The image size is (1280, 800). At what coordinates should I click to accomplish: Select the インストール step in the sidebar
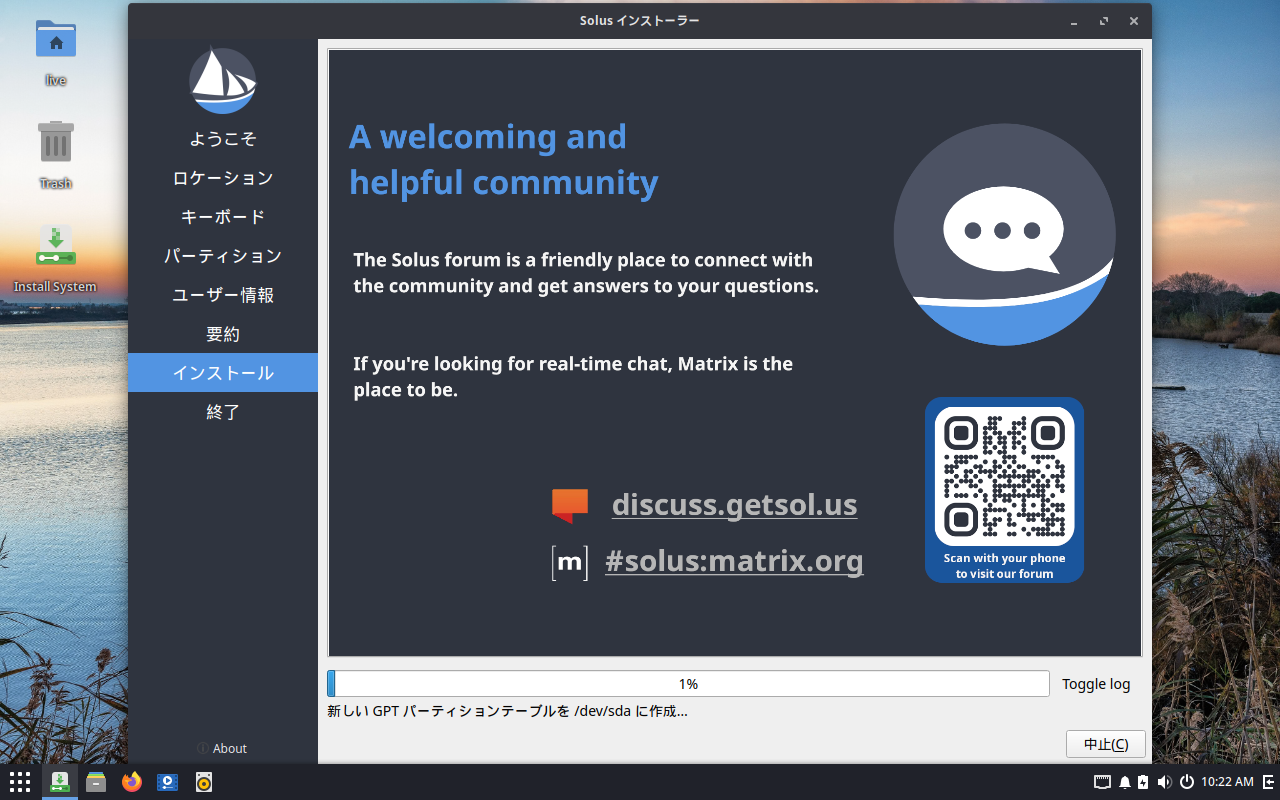pos(223,373)
